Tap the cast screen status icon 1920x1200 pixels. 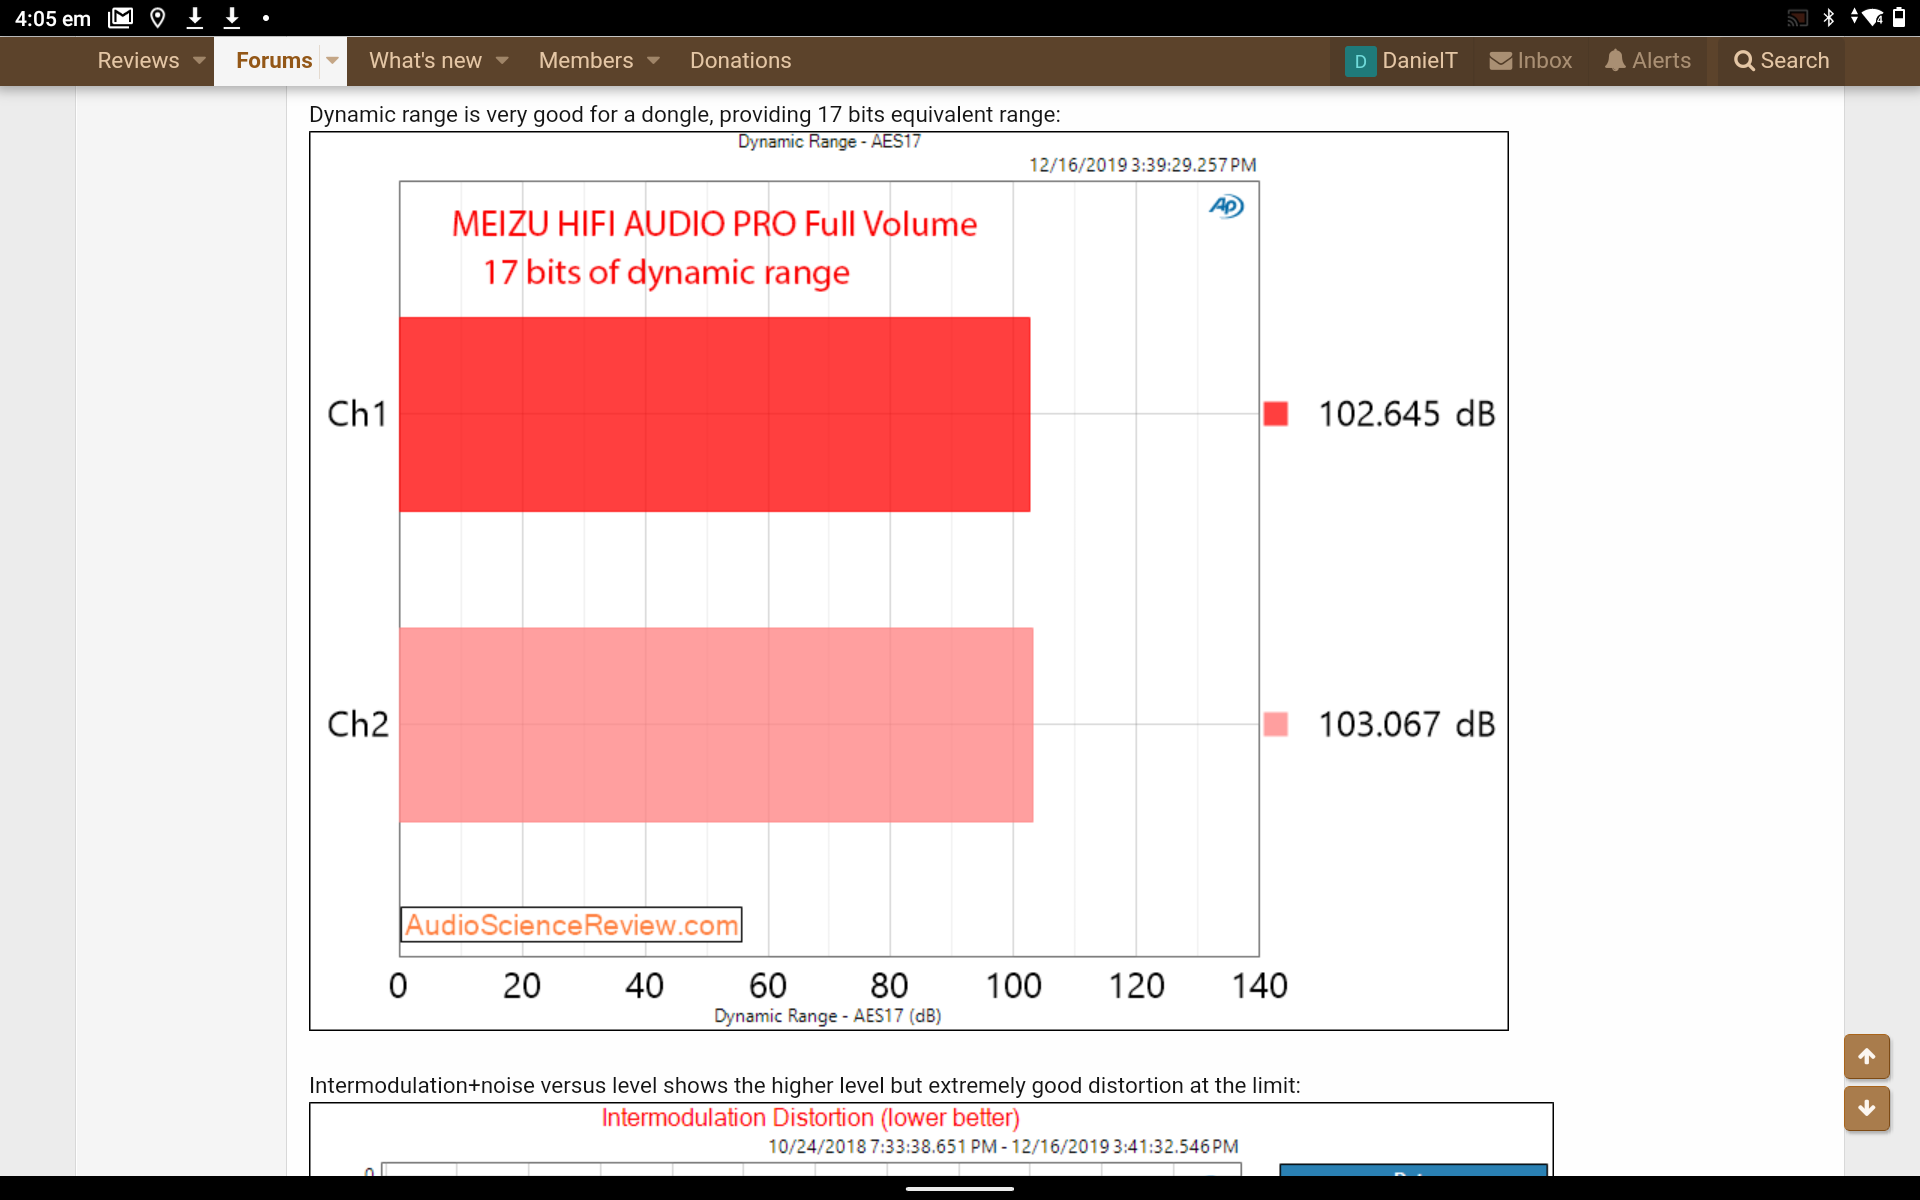pos(1798,17)
